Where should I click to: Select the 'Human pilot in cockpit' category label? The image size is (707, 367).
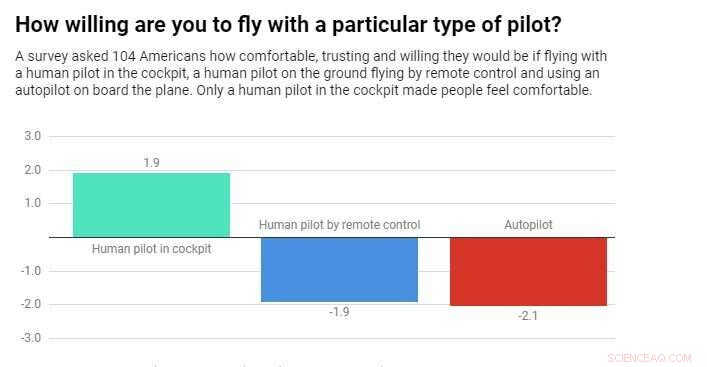pyautogui.click(x=152, y=249)
